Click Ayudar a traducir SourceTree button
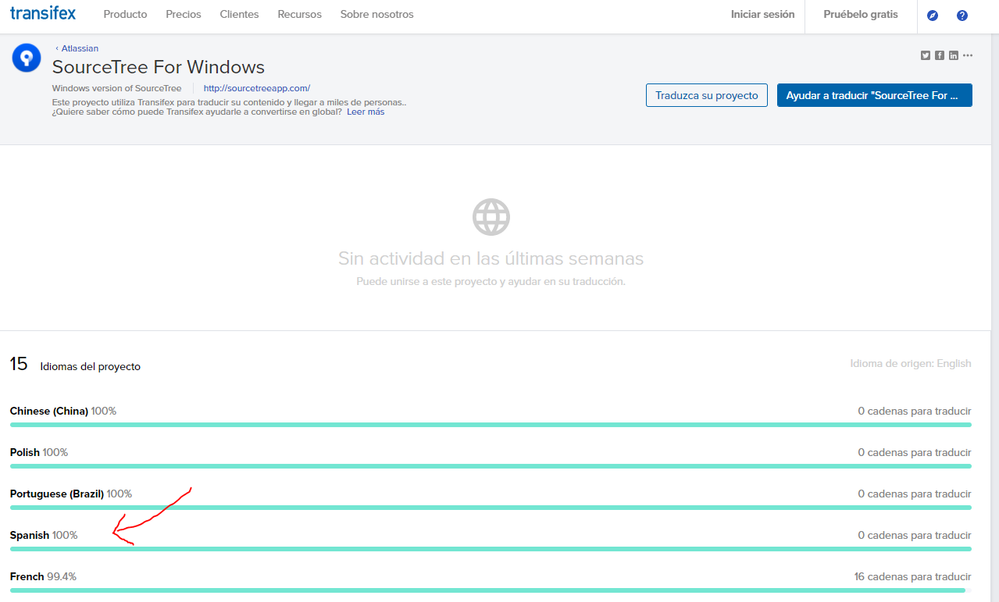The width and height of the screenshot is (999, 602). coord(874,95)
